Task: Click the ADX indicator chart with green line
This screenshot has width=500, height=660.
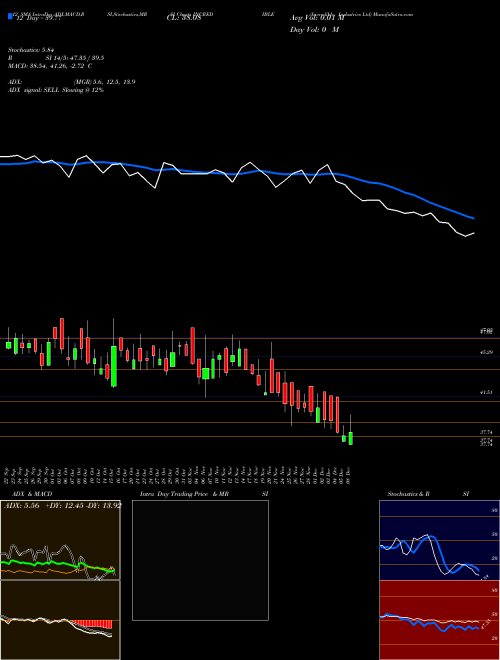Action: pyautogui.click(x=60, y=540)
